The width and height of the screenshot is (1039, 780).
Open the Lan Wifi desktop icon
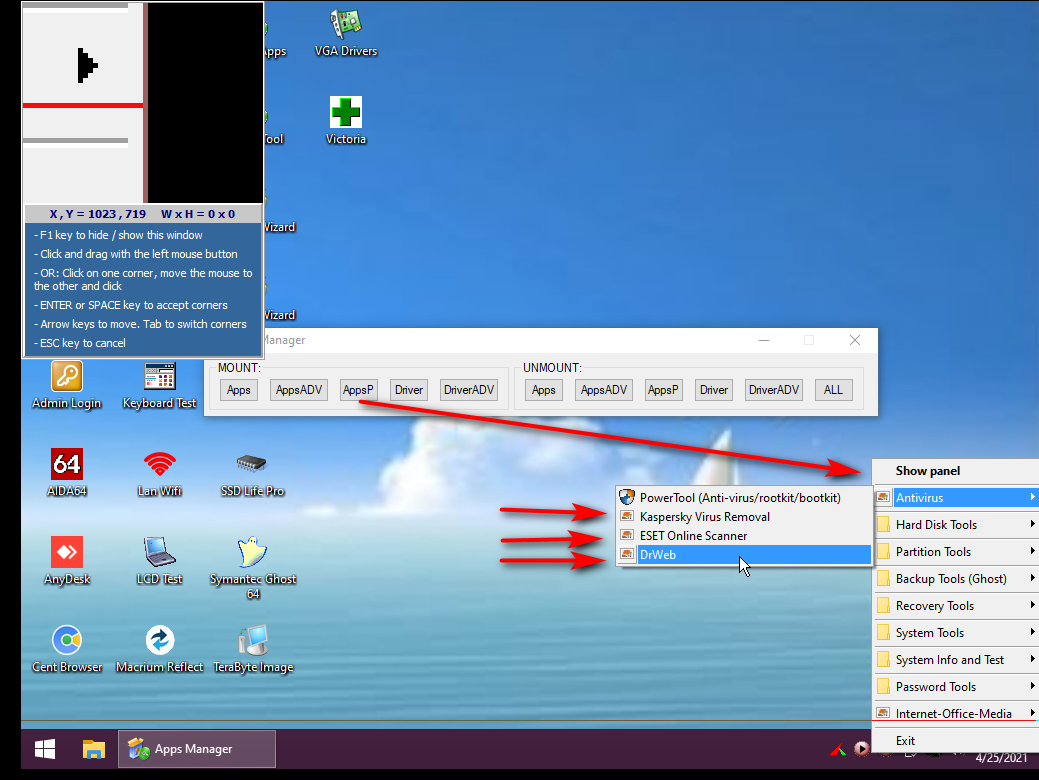160,473
